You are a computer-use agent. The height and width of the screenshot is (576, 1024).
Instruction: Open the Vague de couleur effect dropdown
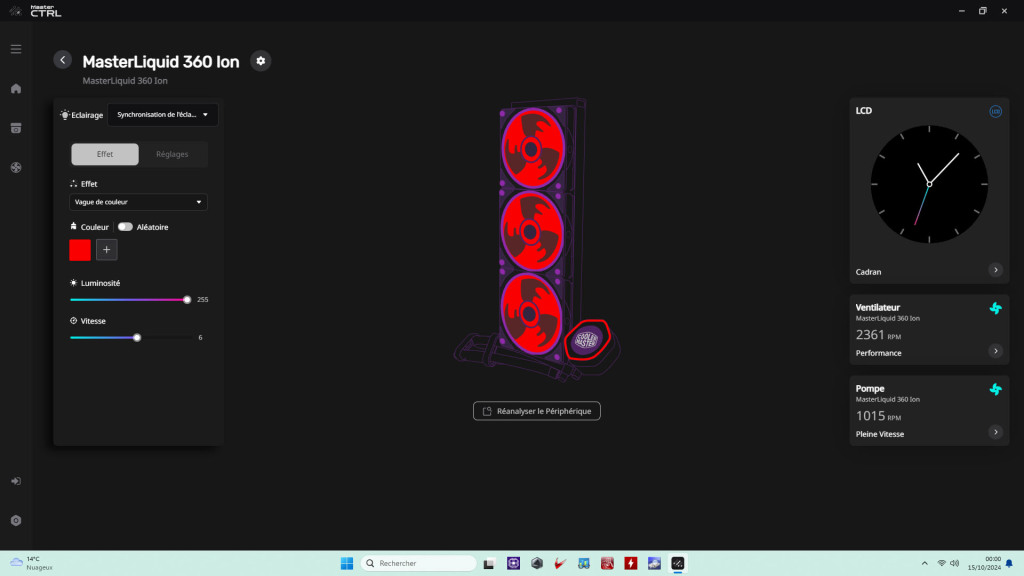click(x=138, y=202)
